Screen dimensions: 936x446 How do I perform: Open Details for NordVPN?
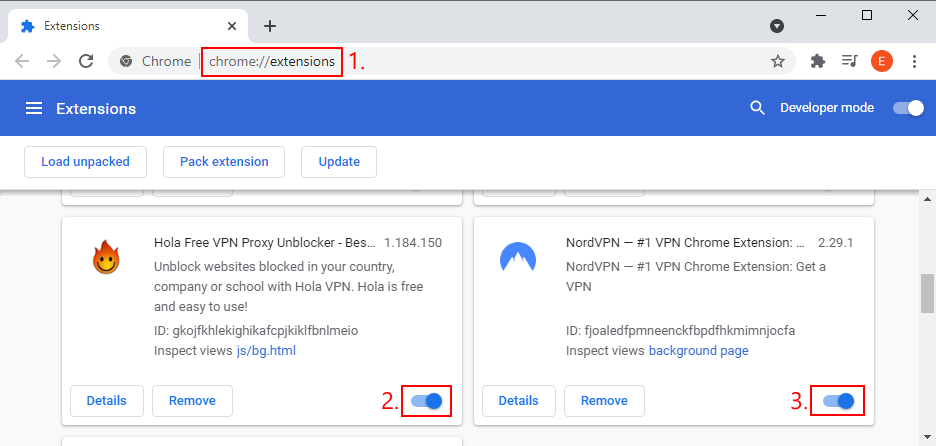tap(519, 401)
